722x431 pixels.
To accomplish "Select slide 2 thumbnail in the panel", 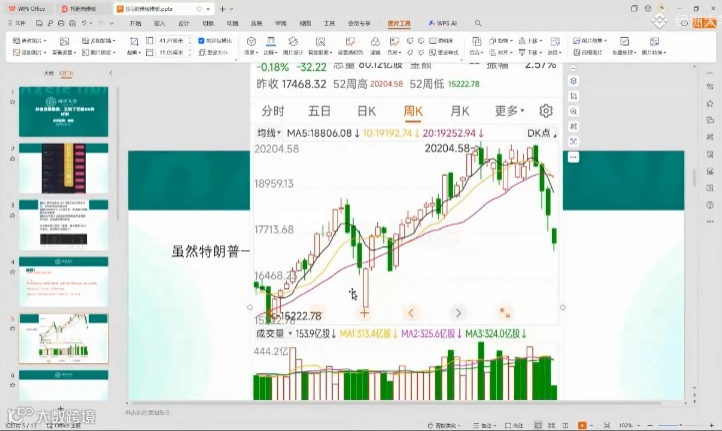I will point(64,168).
